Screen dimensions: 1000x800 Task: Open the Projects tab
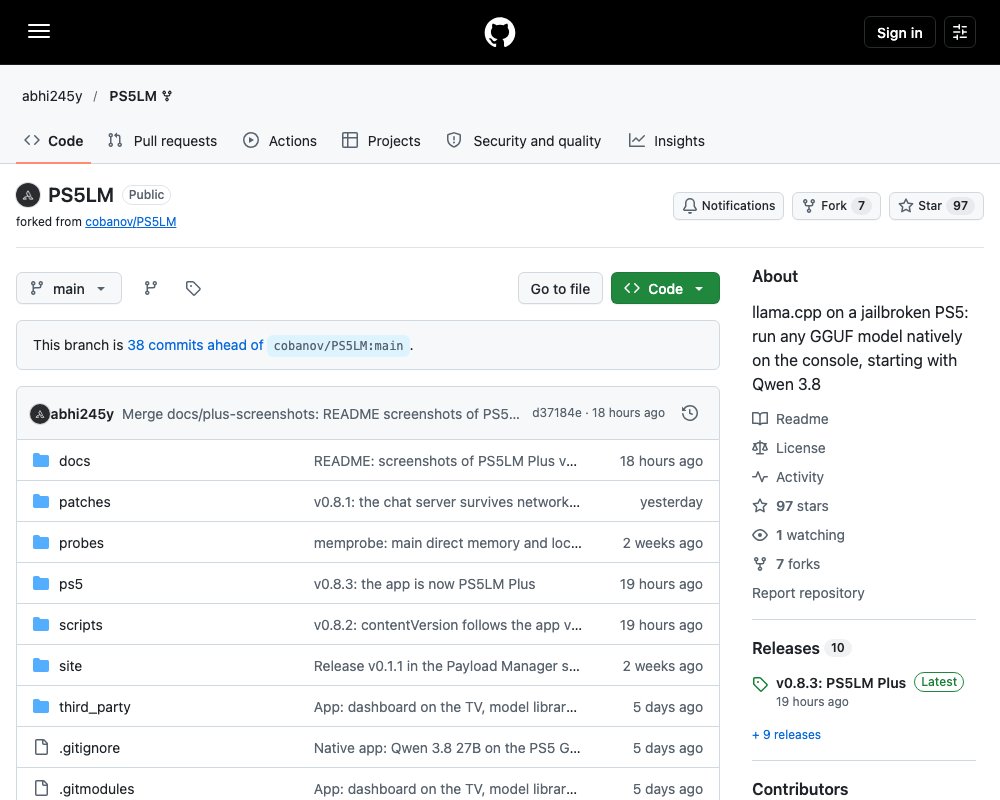(381, 141)
